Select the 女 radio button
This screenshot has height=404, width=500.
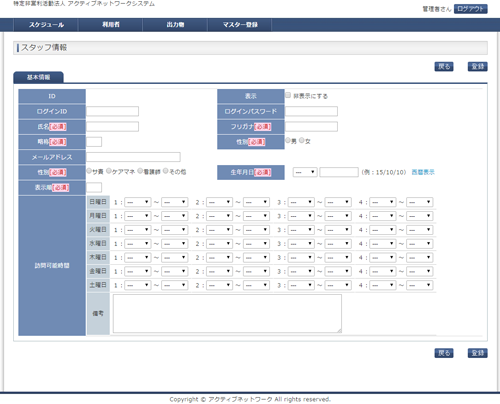click(302, 141)
